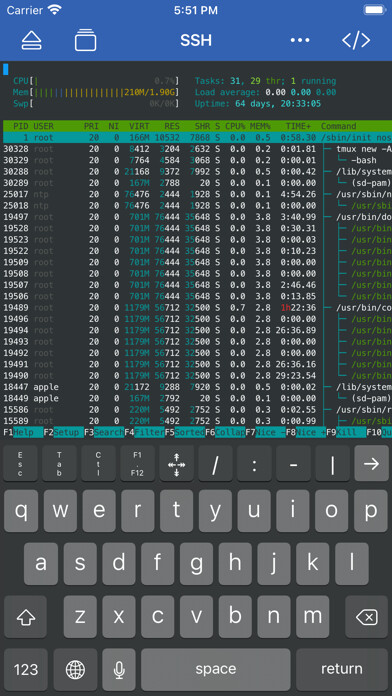Tap the eject disconnect icon
The width and height of the screenshot is (392, 696).
pos(32,40)
